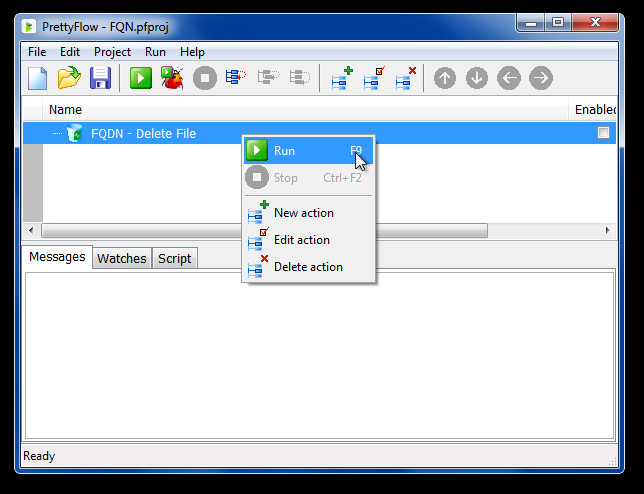Select the FQDN - Delete File row
The width and height of the screenshot is (644, 494).
tap(319, 133)
